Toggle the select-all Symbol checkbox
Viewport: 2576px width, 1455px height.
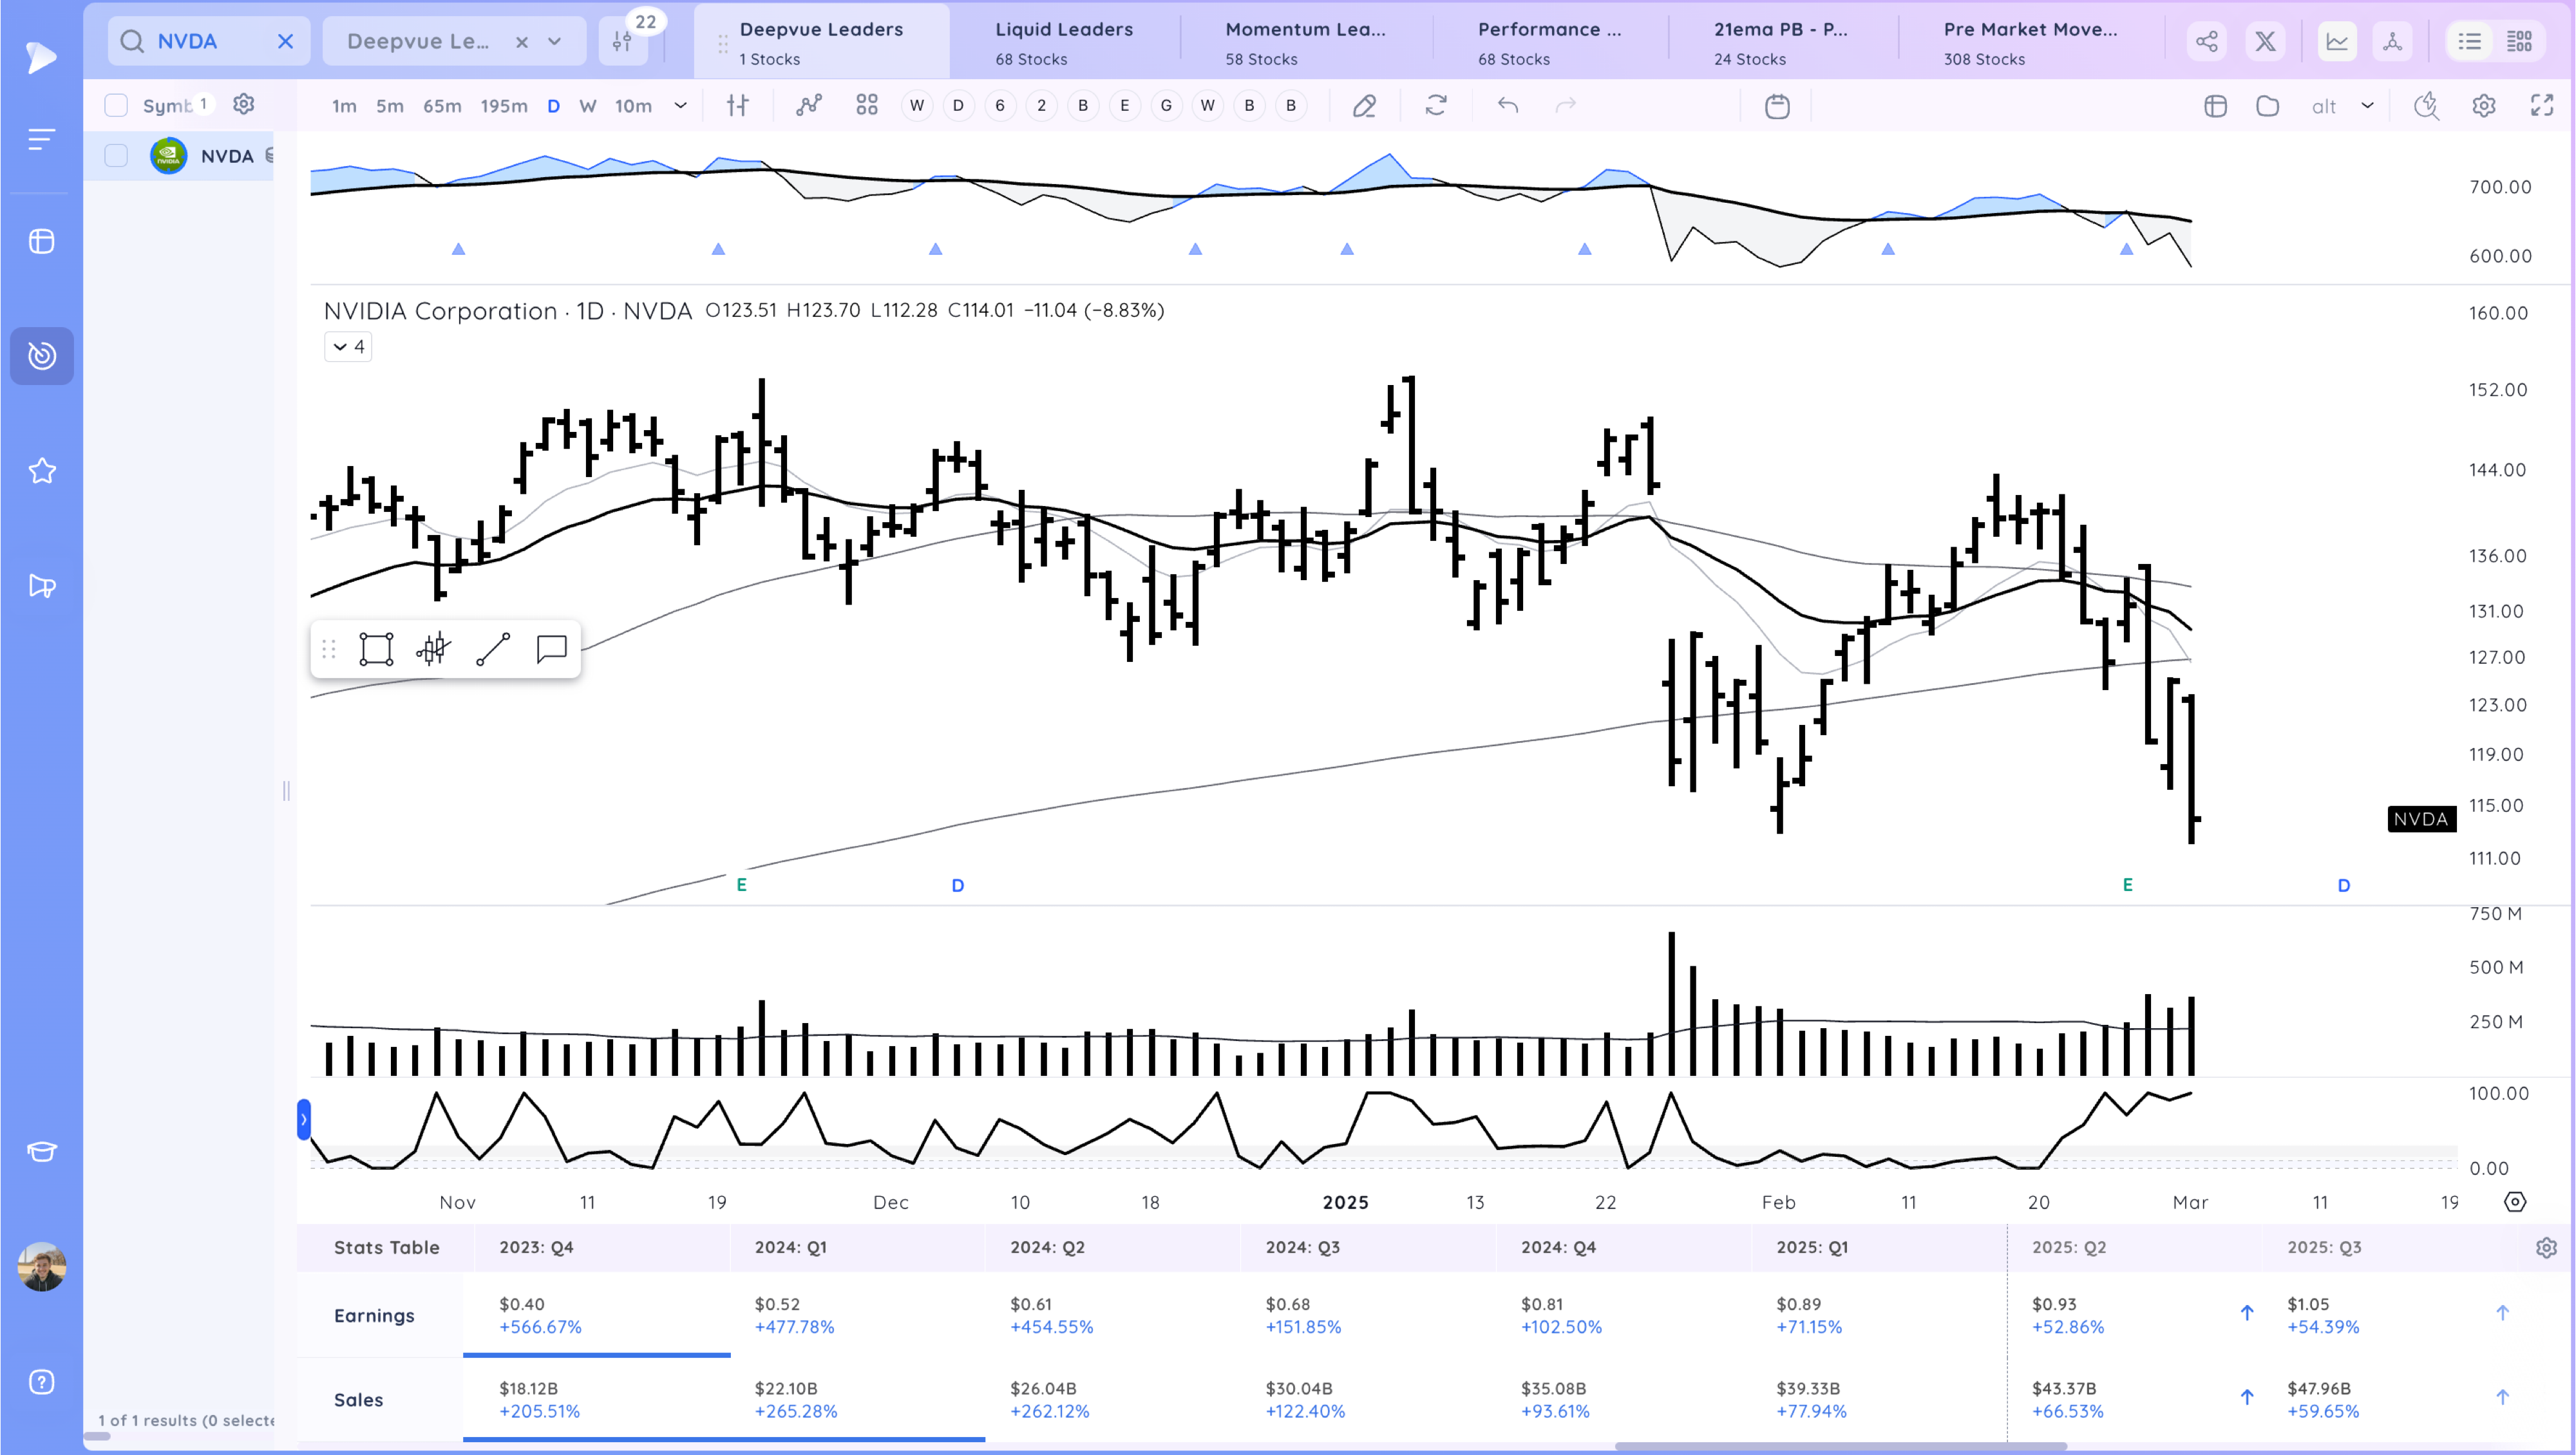tap(116, 105)
